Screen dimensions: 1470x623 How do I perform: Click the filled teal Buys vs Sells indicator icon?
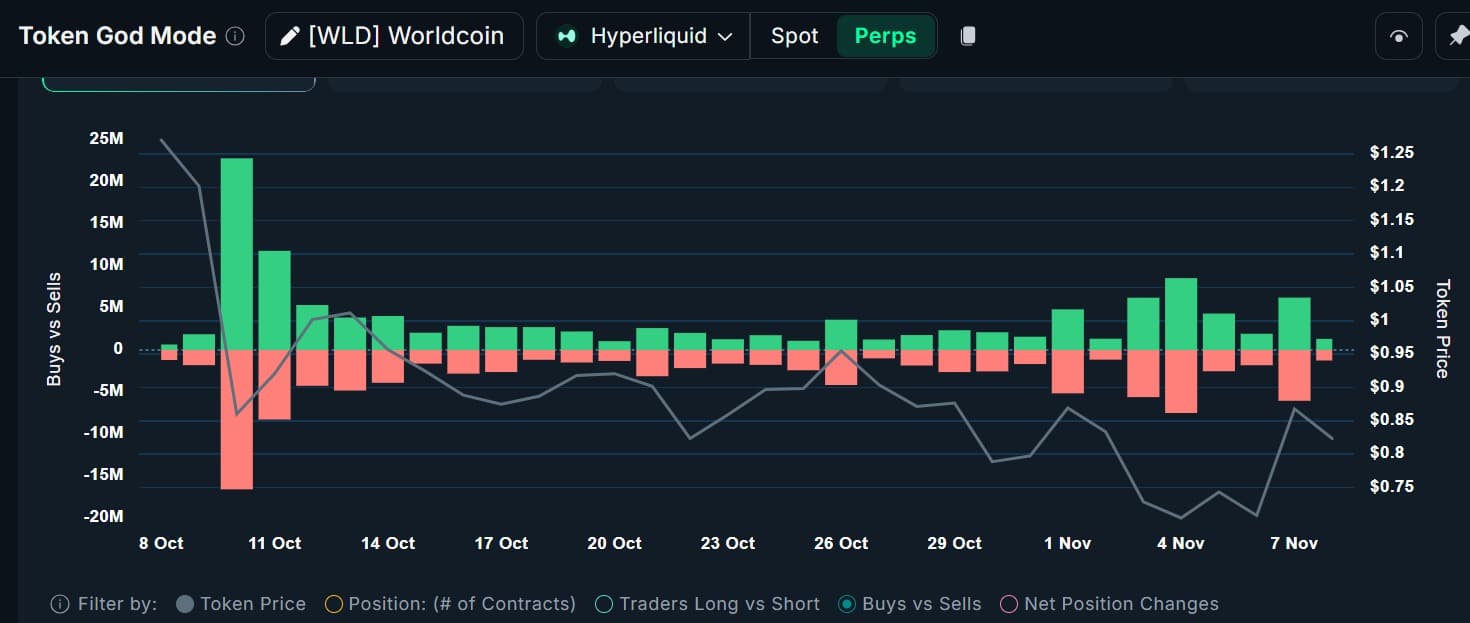(x=847, y=603)
